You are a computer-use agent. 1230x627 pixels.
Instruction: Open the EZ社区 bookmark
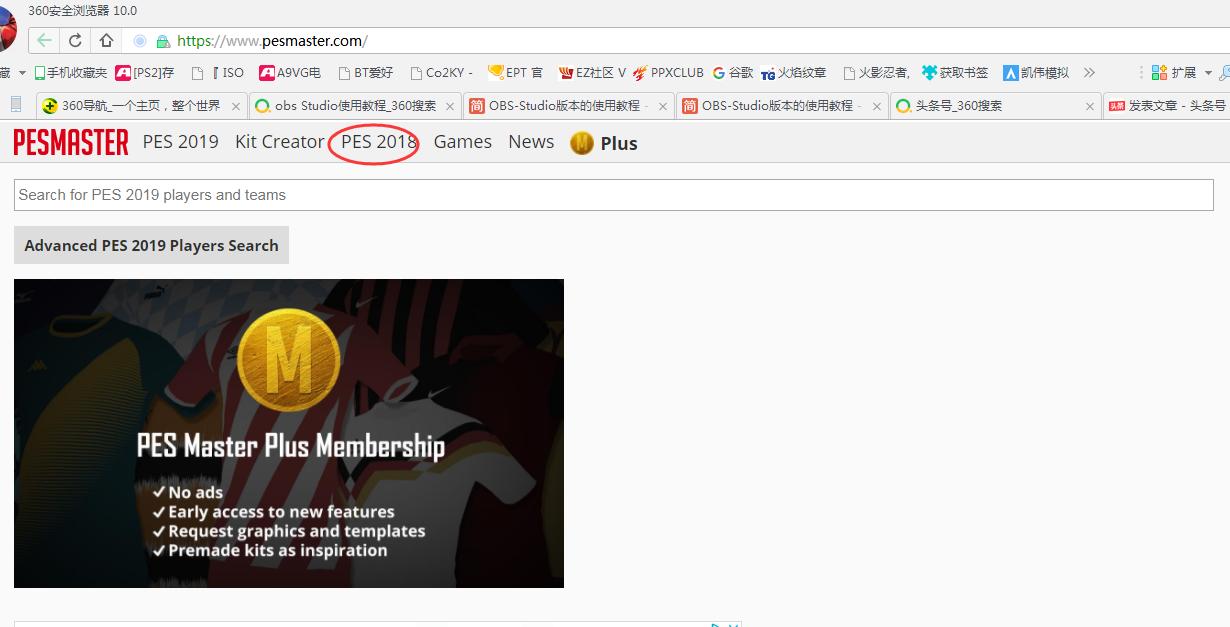[592, 73]
